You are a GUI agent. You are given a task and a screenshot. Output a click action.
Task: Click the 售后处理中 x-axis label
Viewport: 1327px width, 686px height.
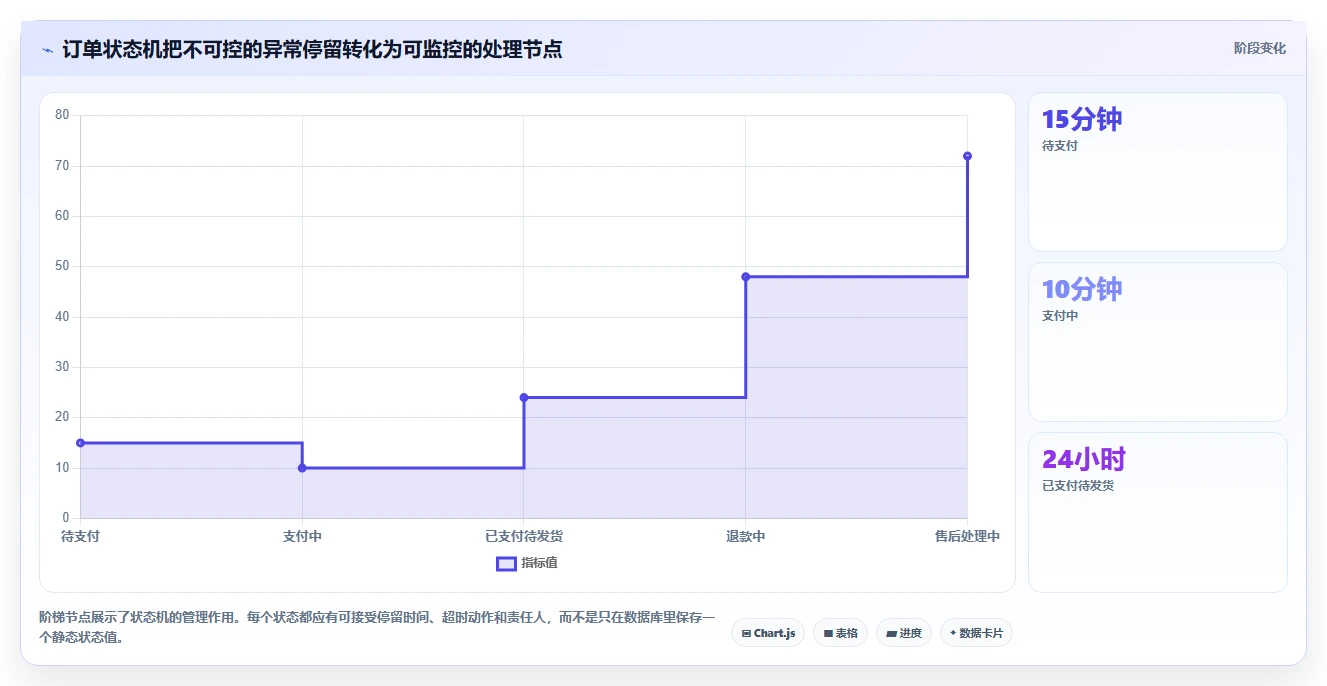pos(967,537)
